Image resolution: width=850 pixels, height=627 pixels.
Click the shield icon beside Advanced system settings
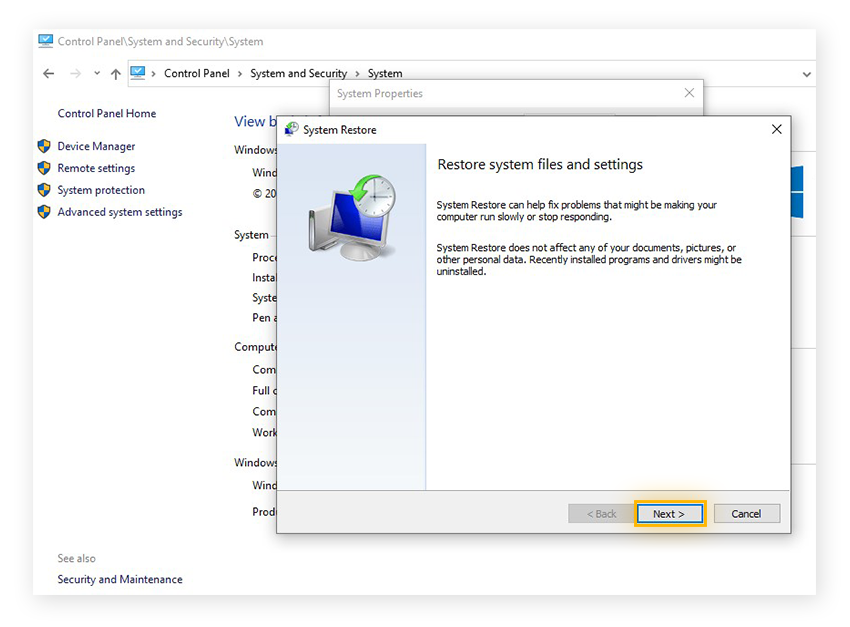click(x=44, y=212)
